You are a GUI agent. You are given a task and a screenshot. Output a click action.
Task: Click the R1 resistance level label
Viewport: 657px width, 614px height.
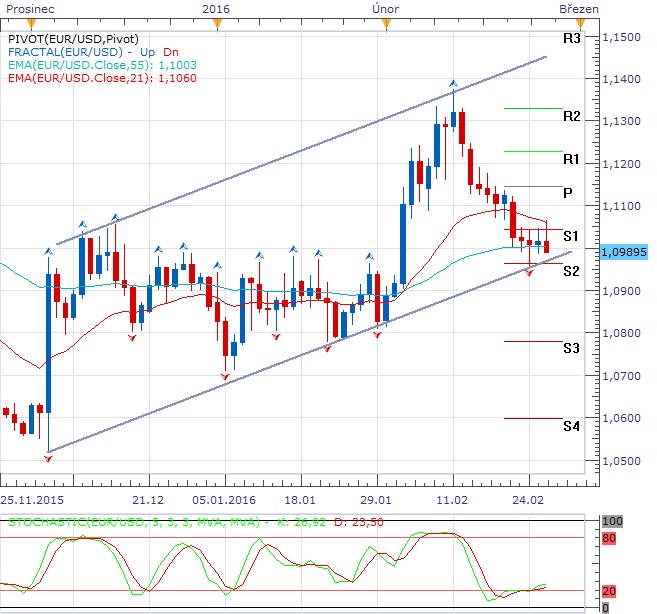coord(572,159)
